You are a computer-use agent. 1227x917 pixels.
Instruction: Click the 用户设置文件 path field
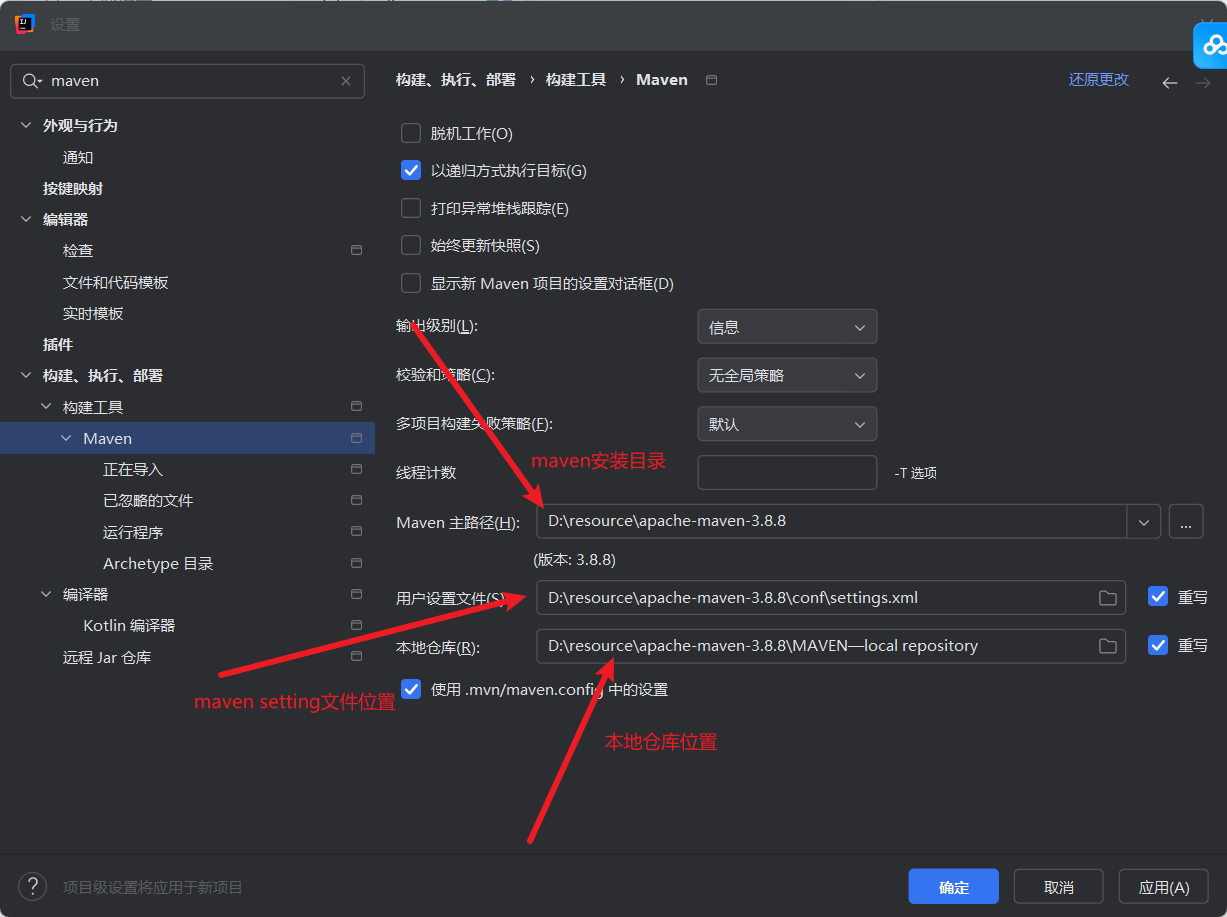coord(831,598)
